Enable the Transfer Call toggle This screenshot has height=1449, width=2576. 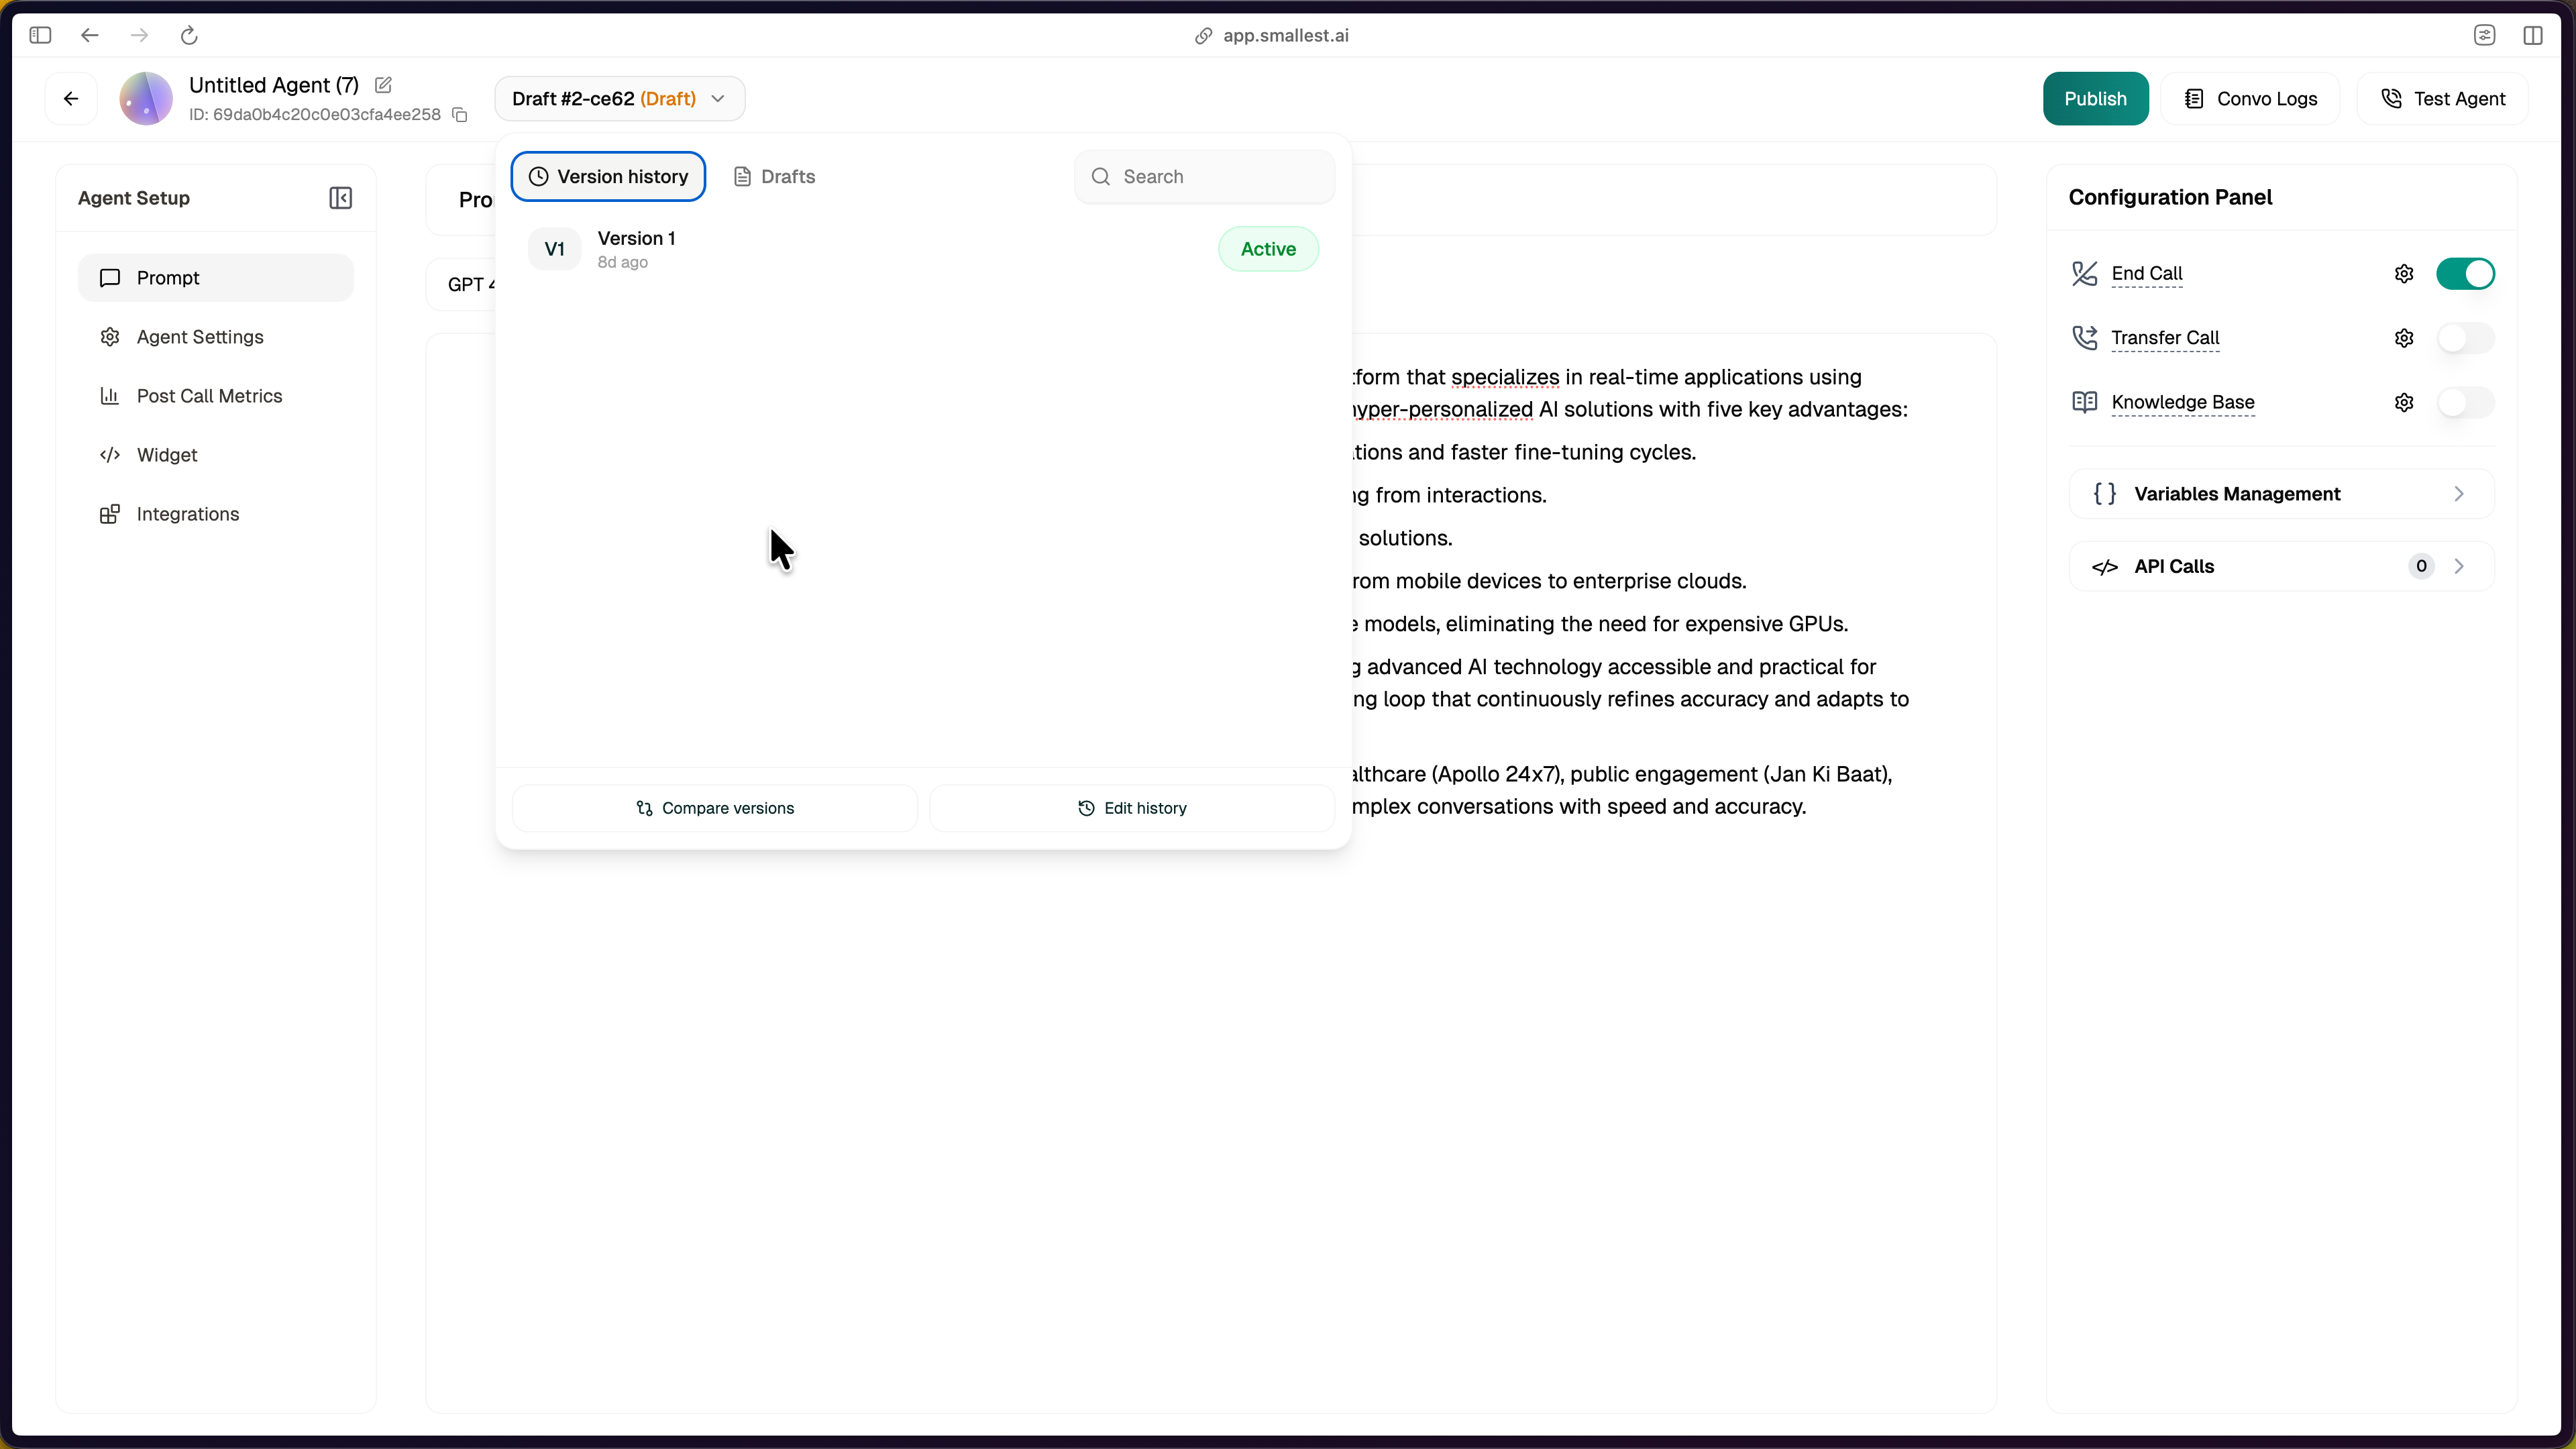pyautogui.click(x=2465, y=338)
